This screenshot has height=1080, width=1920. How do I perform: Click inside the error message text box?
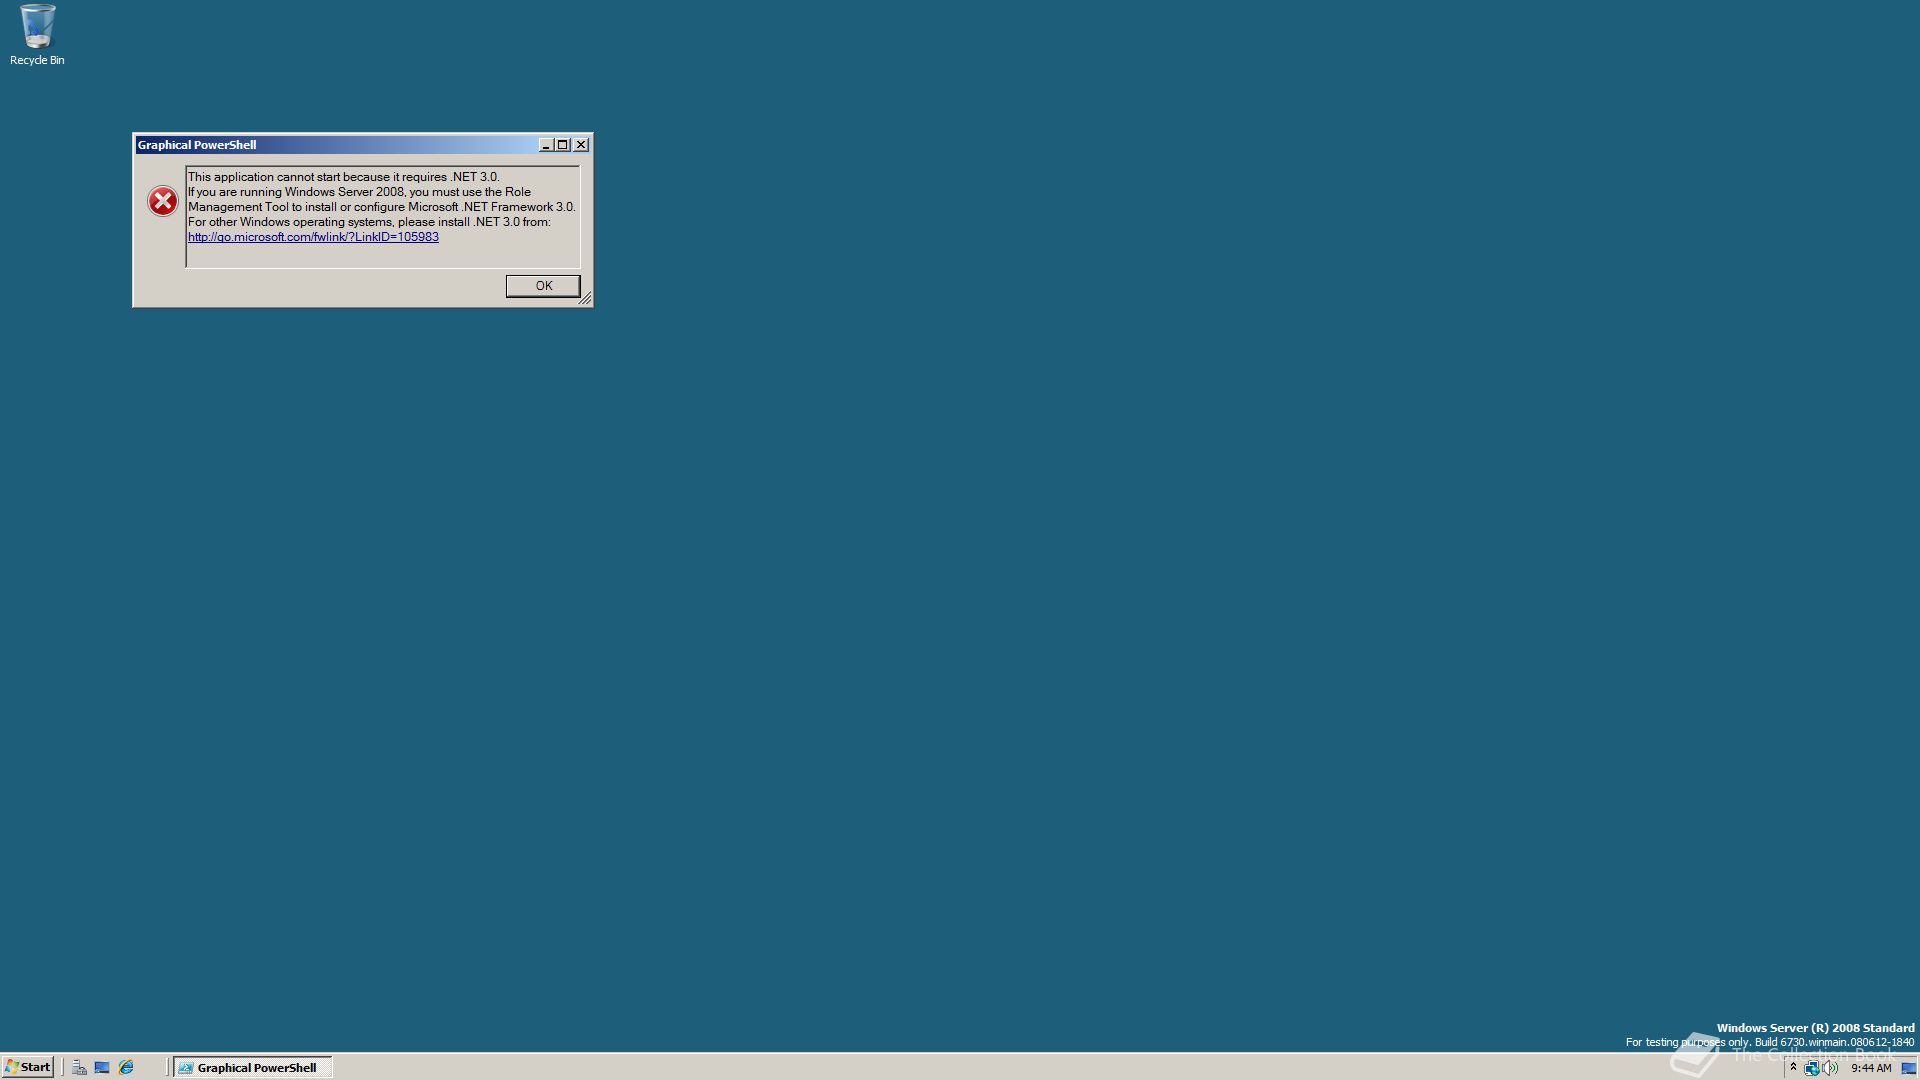click(x=382, y=216)
